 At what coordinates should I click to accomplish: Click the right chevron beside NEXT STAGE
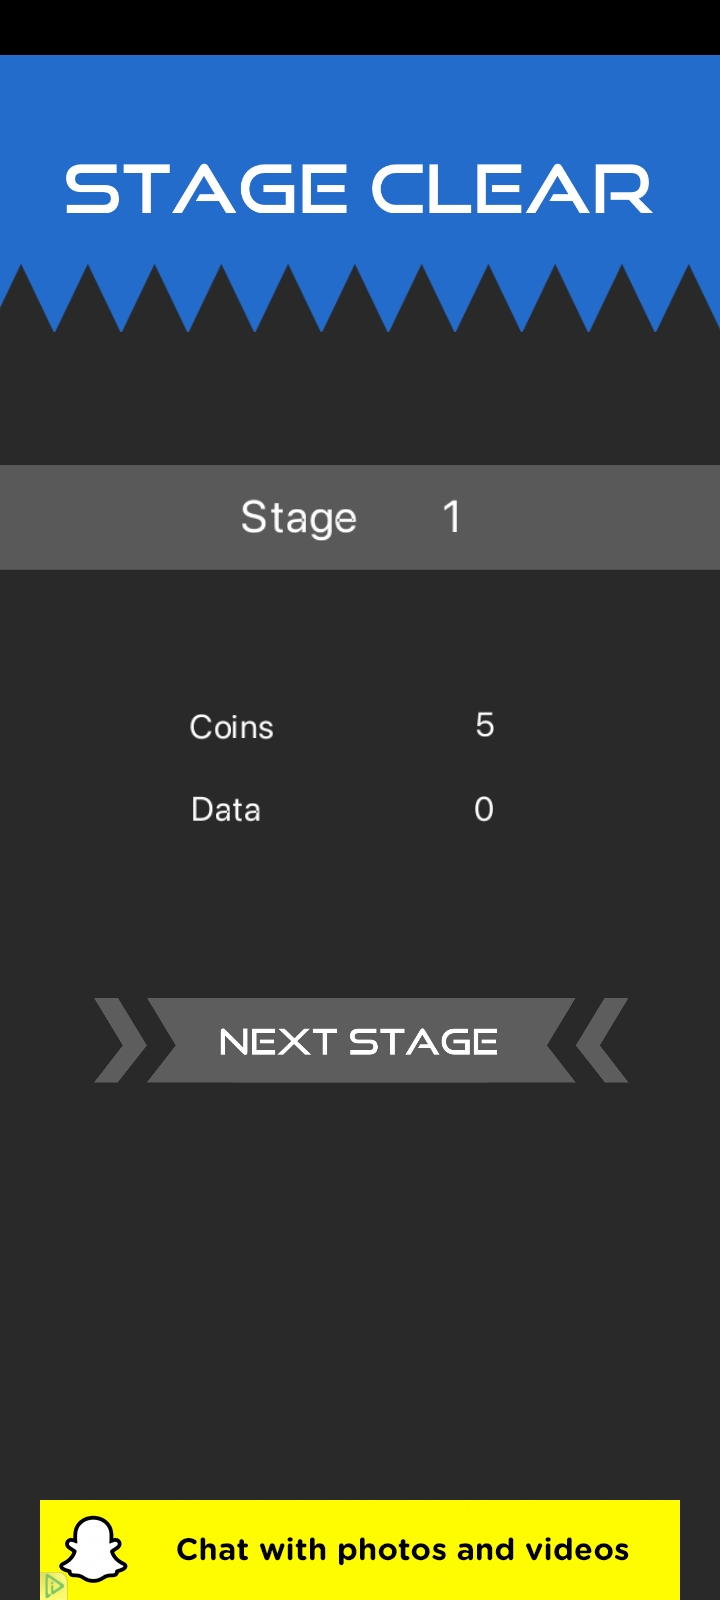coord(602,1040)
